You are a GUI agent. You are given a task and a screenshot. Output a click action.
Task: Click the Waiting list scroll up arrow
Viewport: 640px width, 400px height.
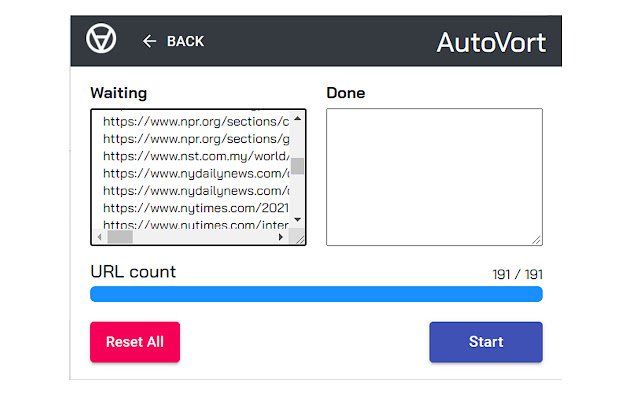point(298,118)
